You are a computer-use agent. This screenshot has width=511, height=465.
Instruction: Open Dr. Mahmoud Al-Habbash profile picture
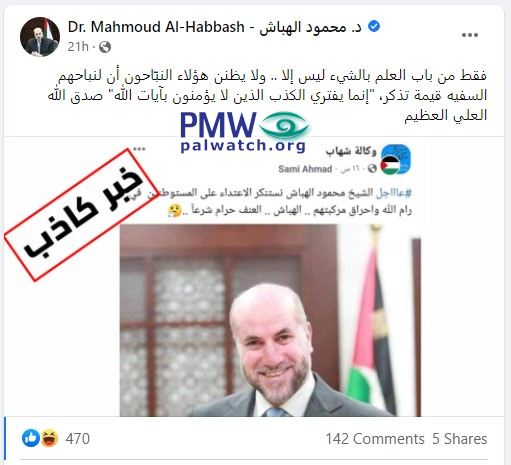click(40, 36)
